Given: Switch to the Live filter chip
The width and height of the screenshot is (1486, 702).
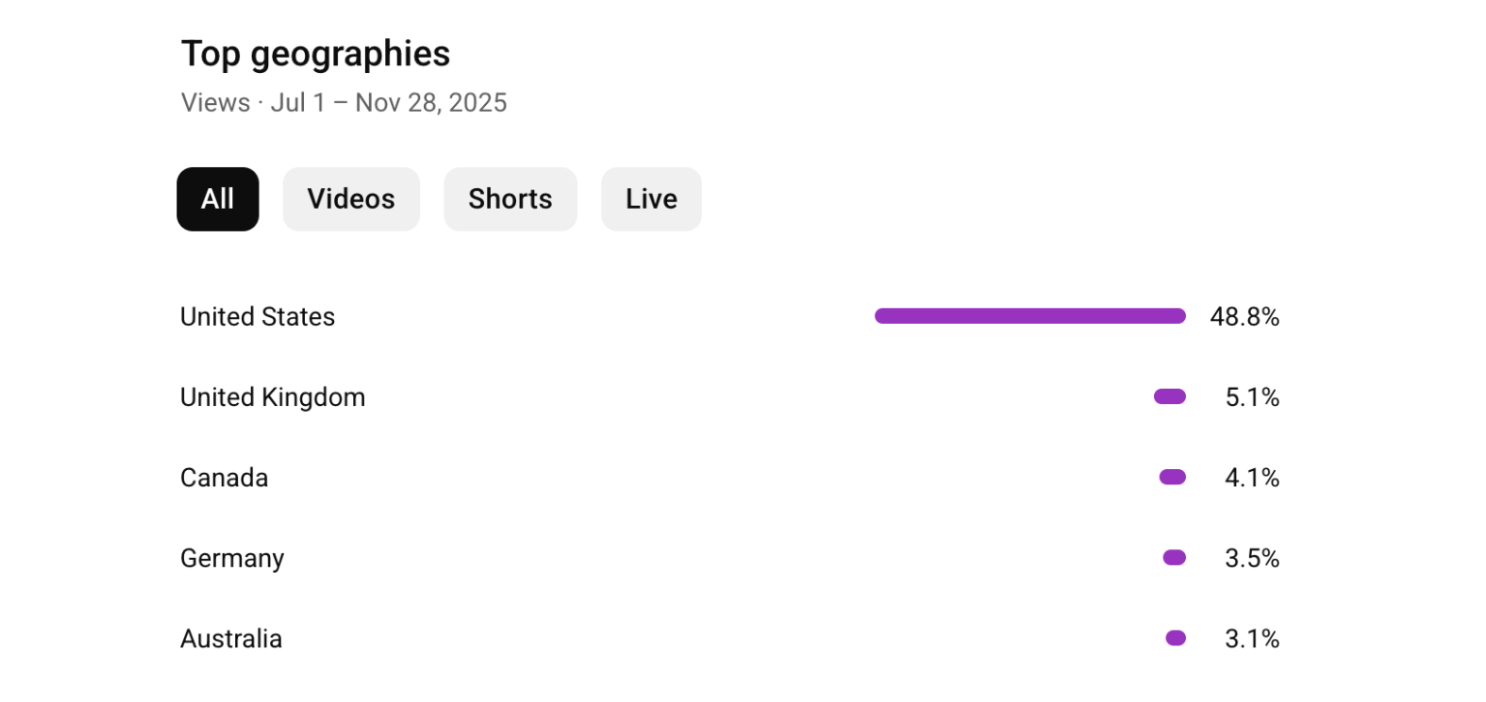Looking at the screenshot, I should 651,199.
